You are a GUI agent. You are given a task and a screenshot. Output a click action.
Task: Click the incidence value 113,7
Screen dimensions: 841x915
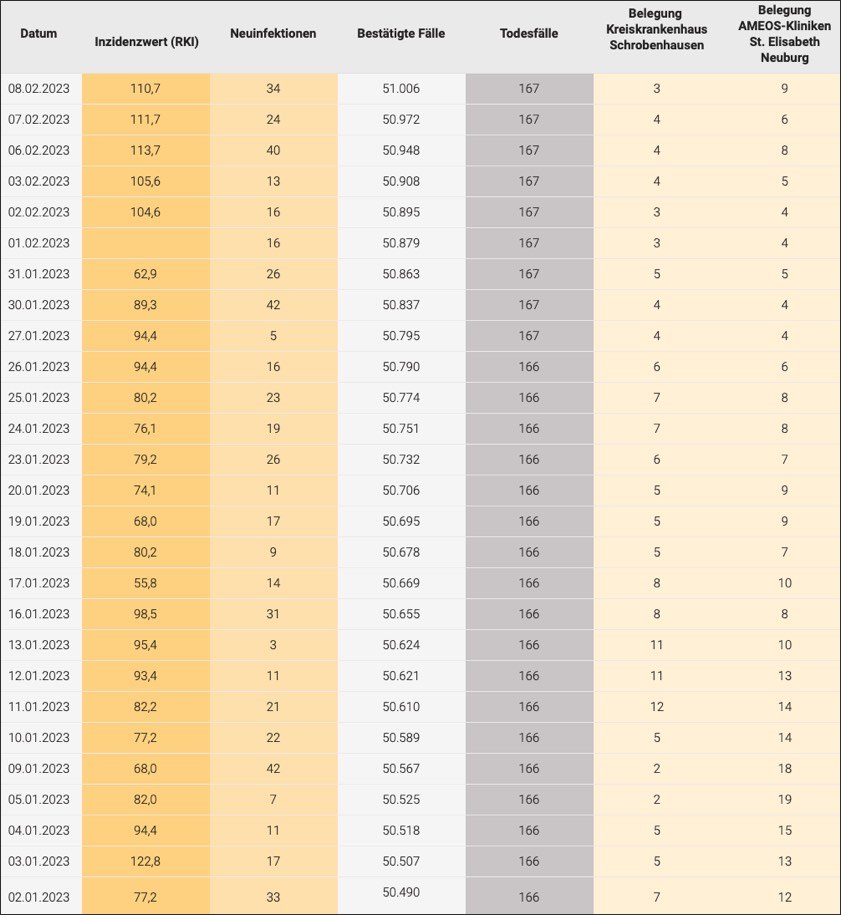click(x=146, y=151)
